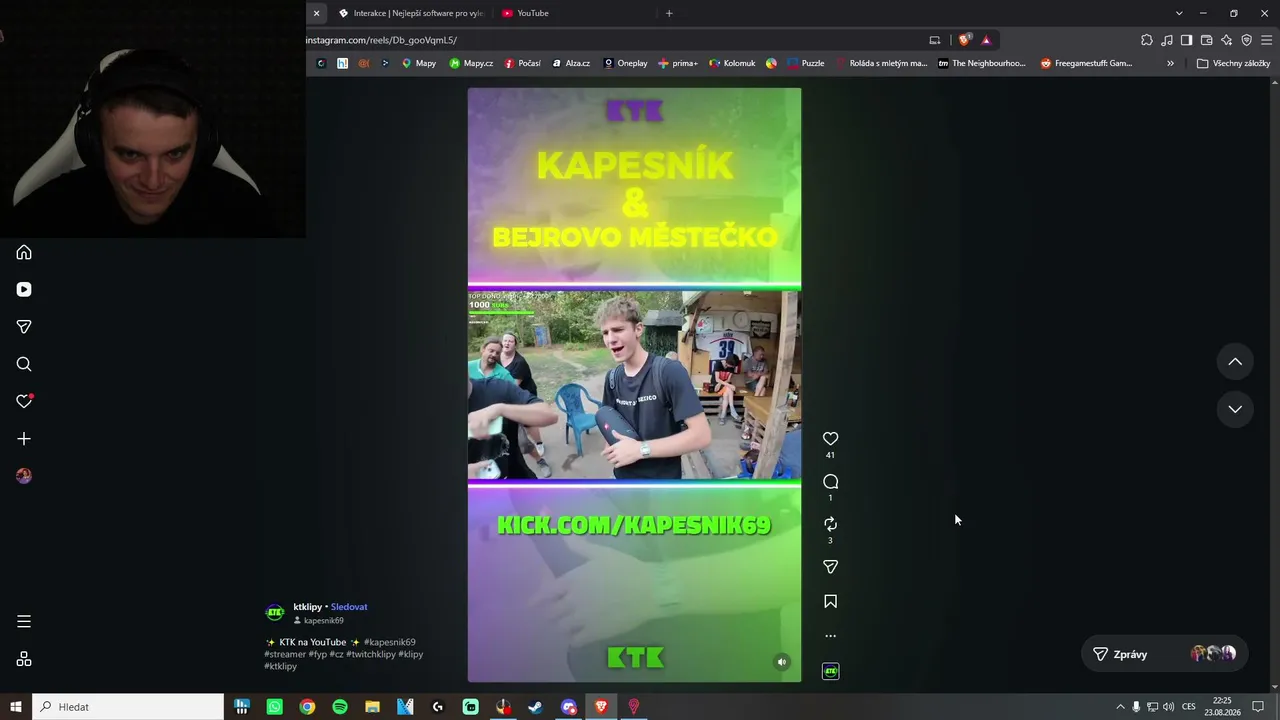Open Brave Shields lion icon
This screenshot has width=1280, height=720.
964,40
